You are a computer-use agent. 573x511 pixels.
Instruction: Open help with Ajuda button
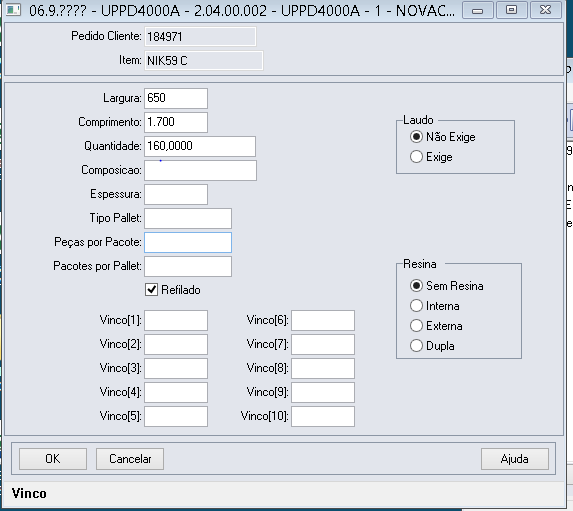click(515, 459)
